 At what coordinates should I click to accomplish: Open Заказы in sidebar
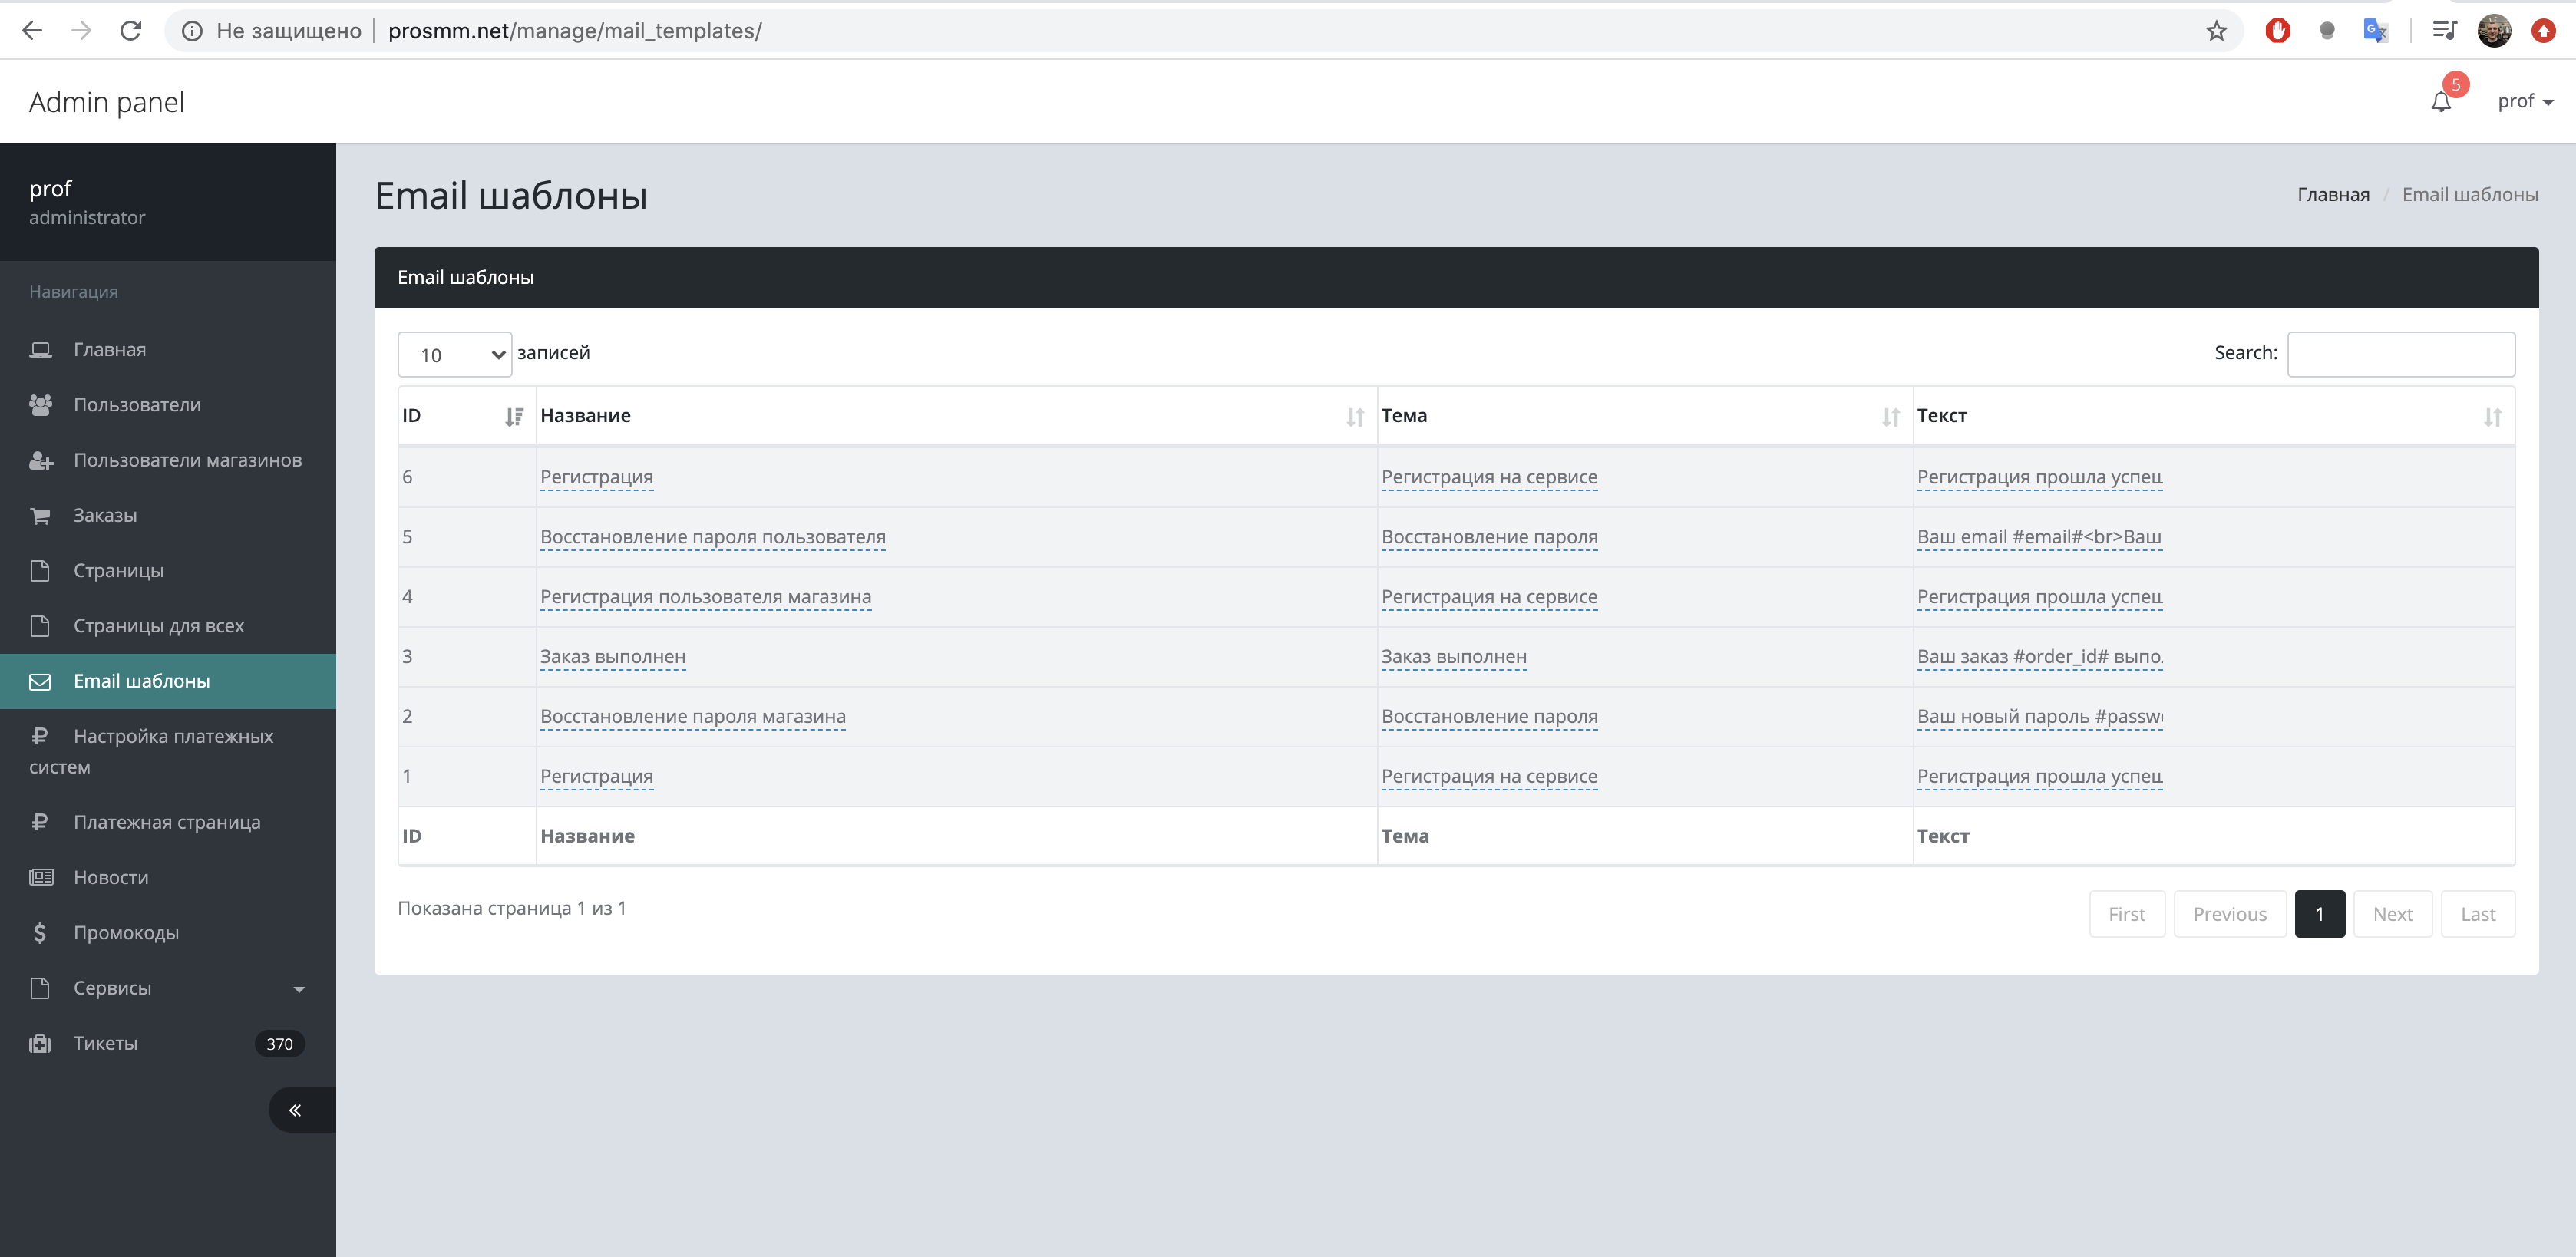pyautogui.click(x=168, y=515)
